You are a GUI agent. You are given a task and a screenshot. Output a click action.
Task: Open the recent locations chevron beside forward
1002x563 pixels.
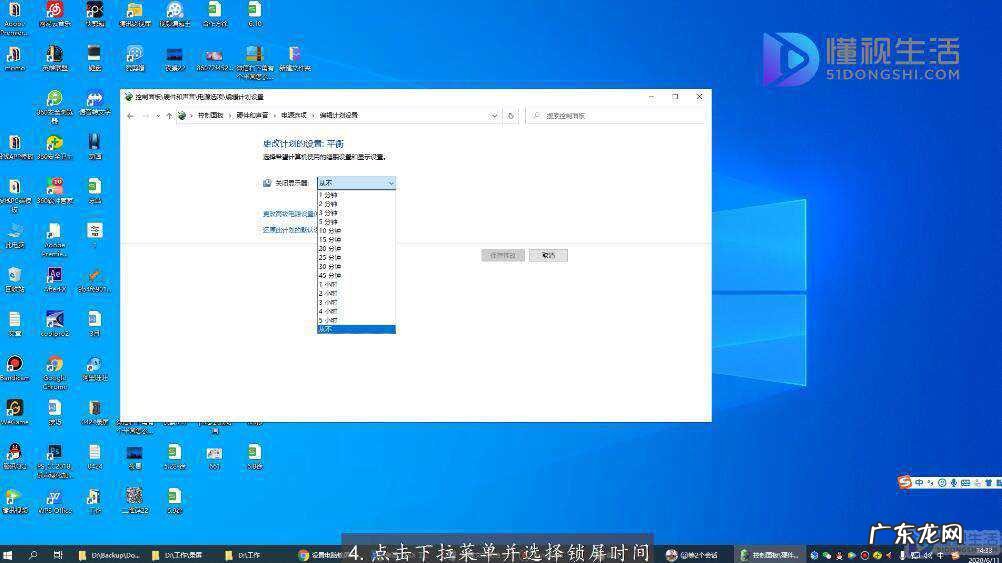coord(157,116)
